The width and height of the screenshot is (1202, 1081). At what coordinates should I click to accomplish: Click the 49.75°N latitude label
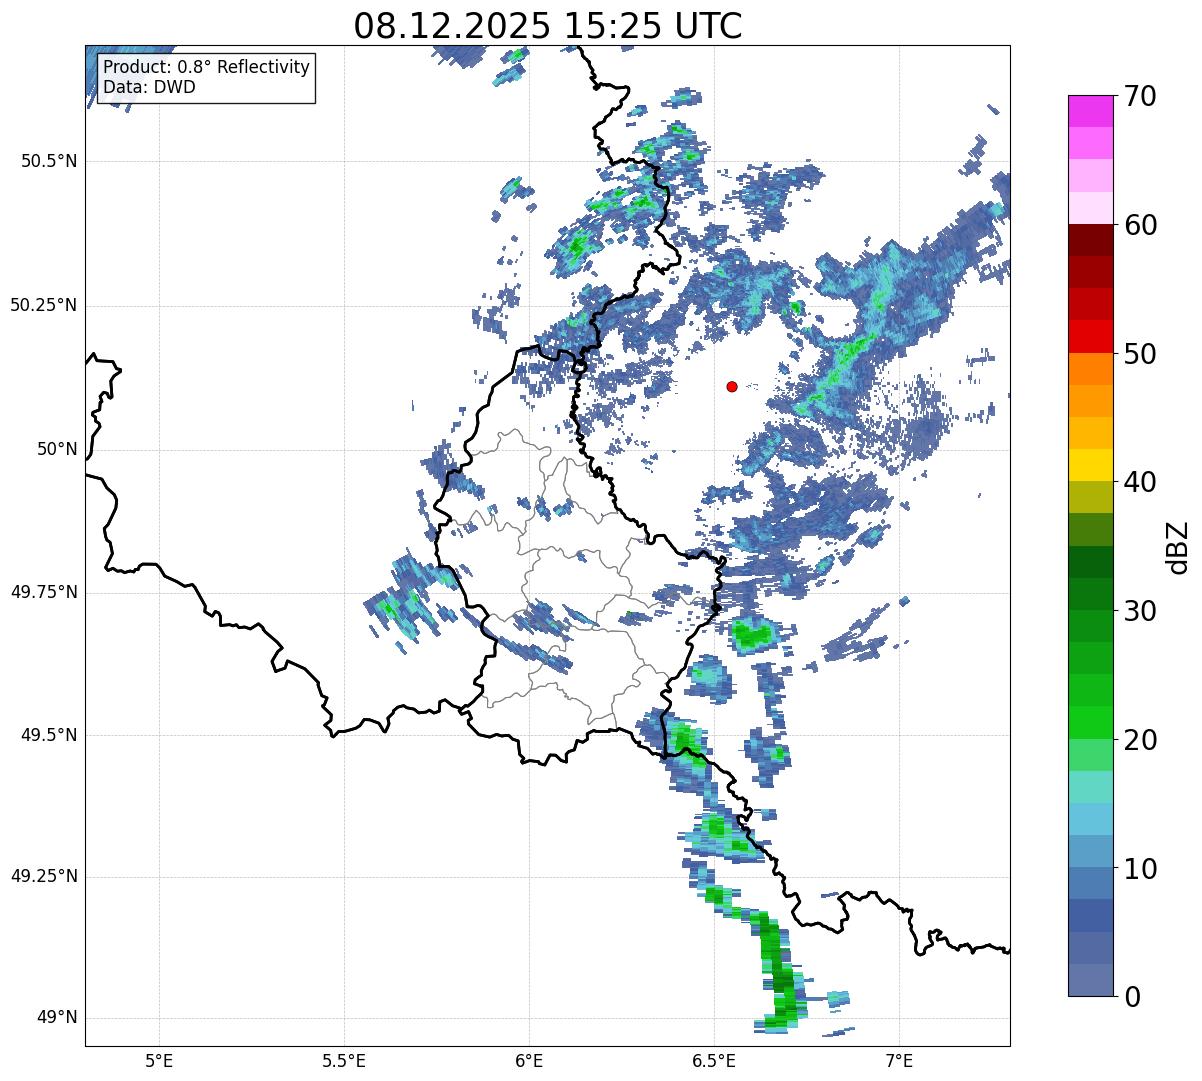click(x=44, y=592)
